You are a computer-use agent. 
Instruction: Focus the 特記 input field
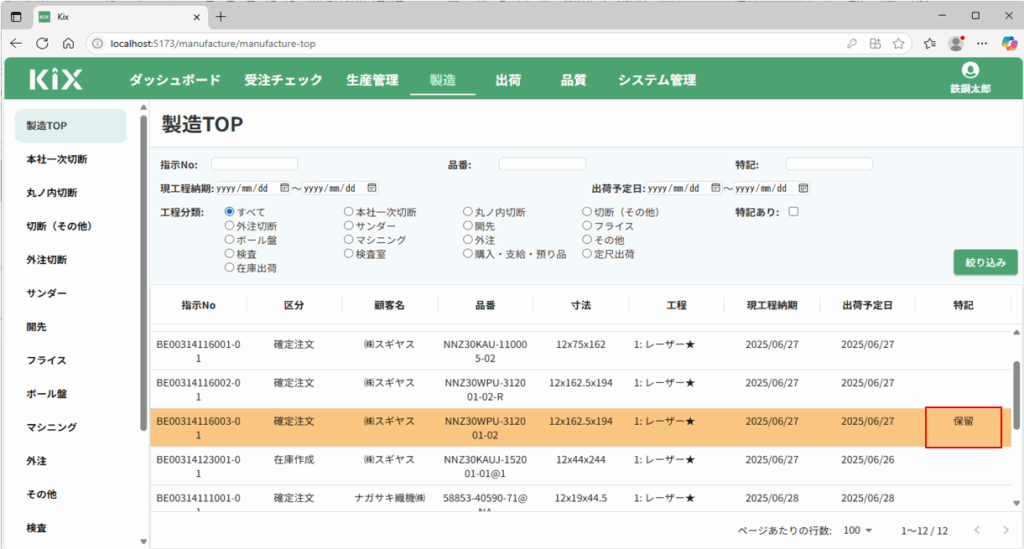(x=829, y=164)
